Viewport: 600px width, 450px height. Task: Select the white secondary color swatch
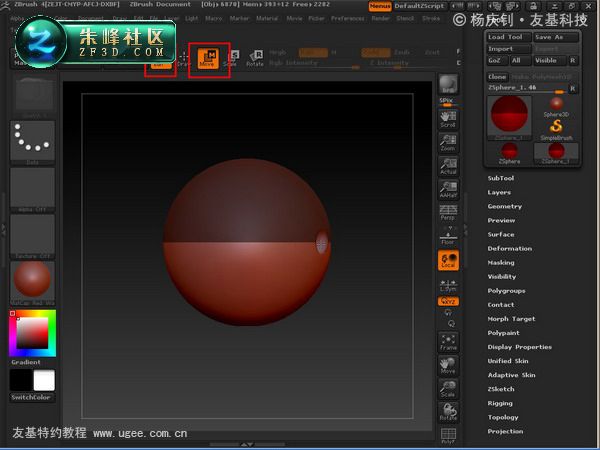[44, 380]
